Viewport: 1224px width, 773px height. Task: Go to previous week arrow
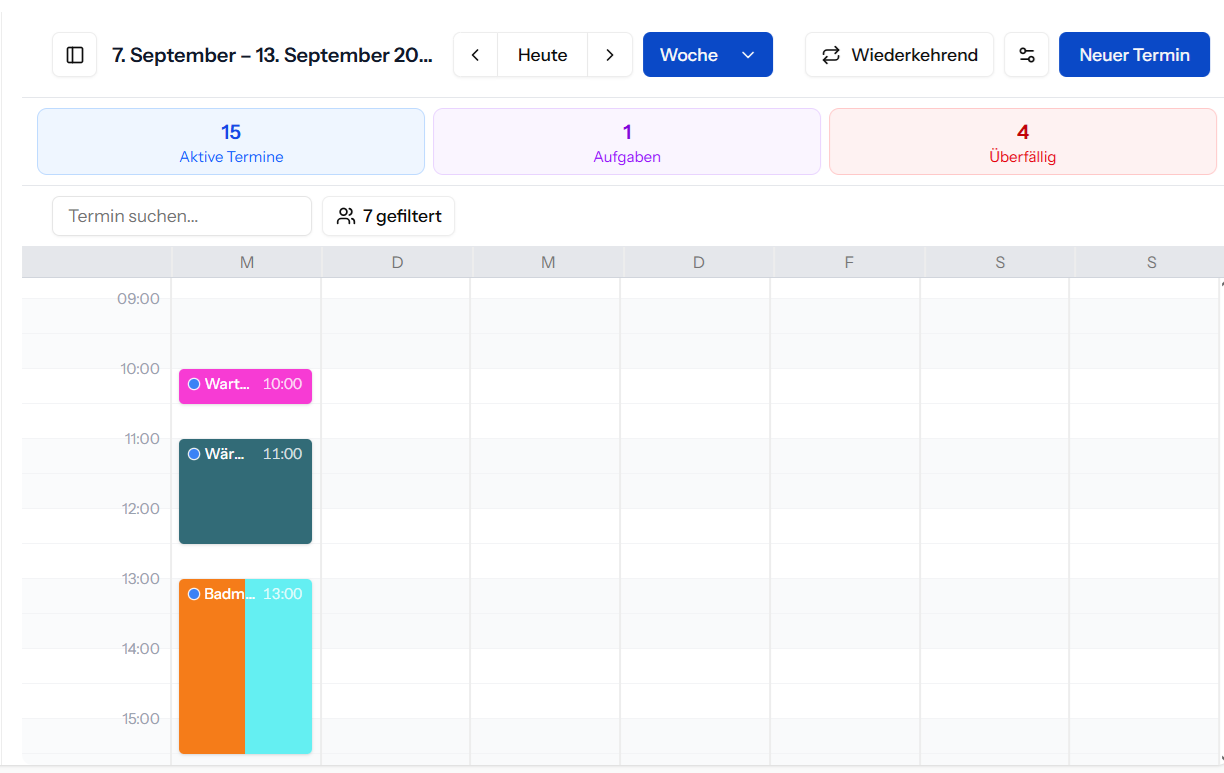(x=476, y=55)
